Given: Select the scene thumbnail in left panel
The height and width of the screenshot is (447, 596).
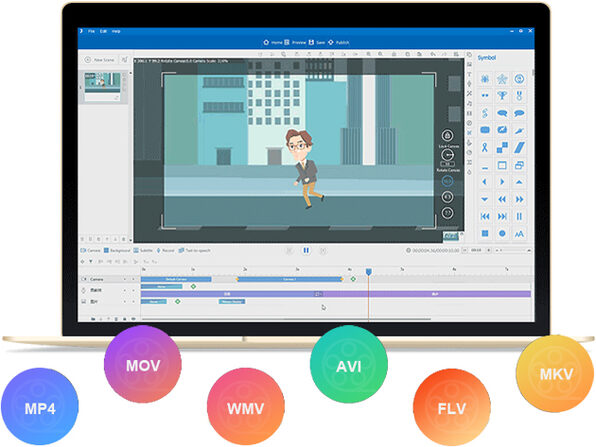Looking at the screenshot, I should (x=103, y=87).
